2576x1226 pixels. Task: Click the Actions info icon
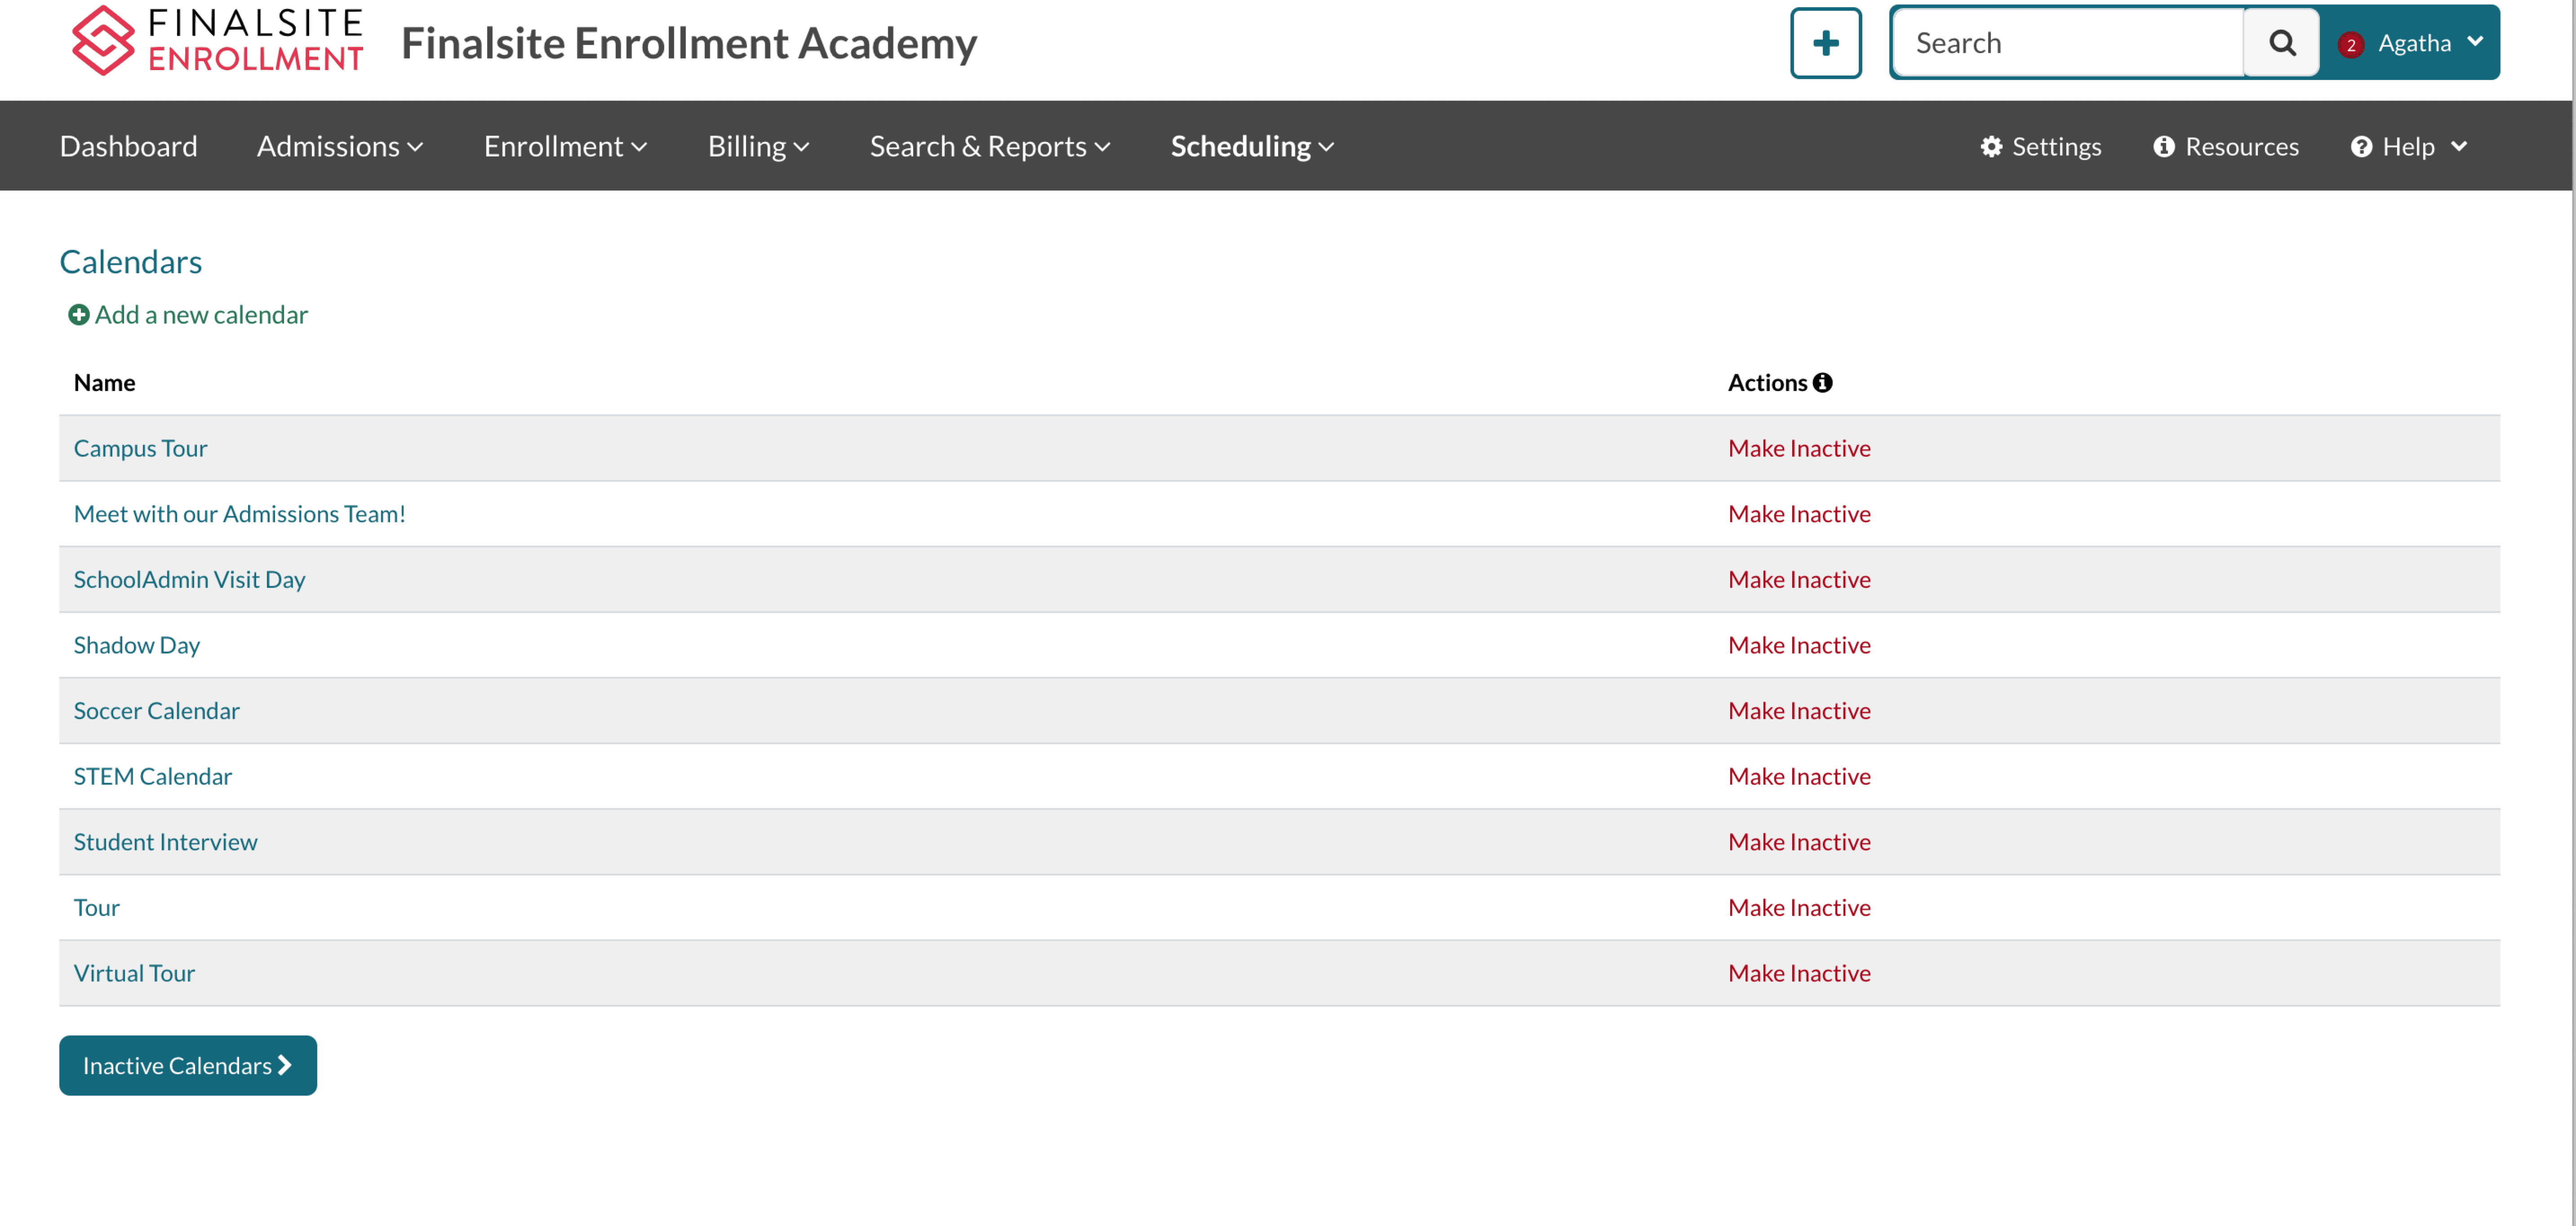pyautogui.click(x=1823, y=383)
